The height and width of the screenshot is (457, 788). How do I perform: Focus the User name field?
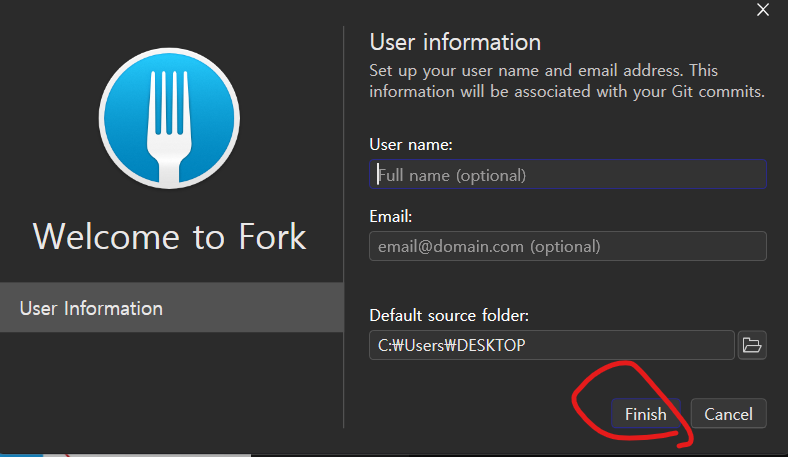click(x=567, y=175)
